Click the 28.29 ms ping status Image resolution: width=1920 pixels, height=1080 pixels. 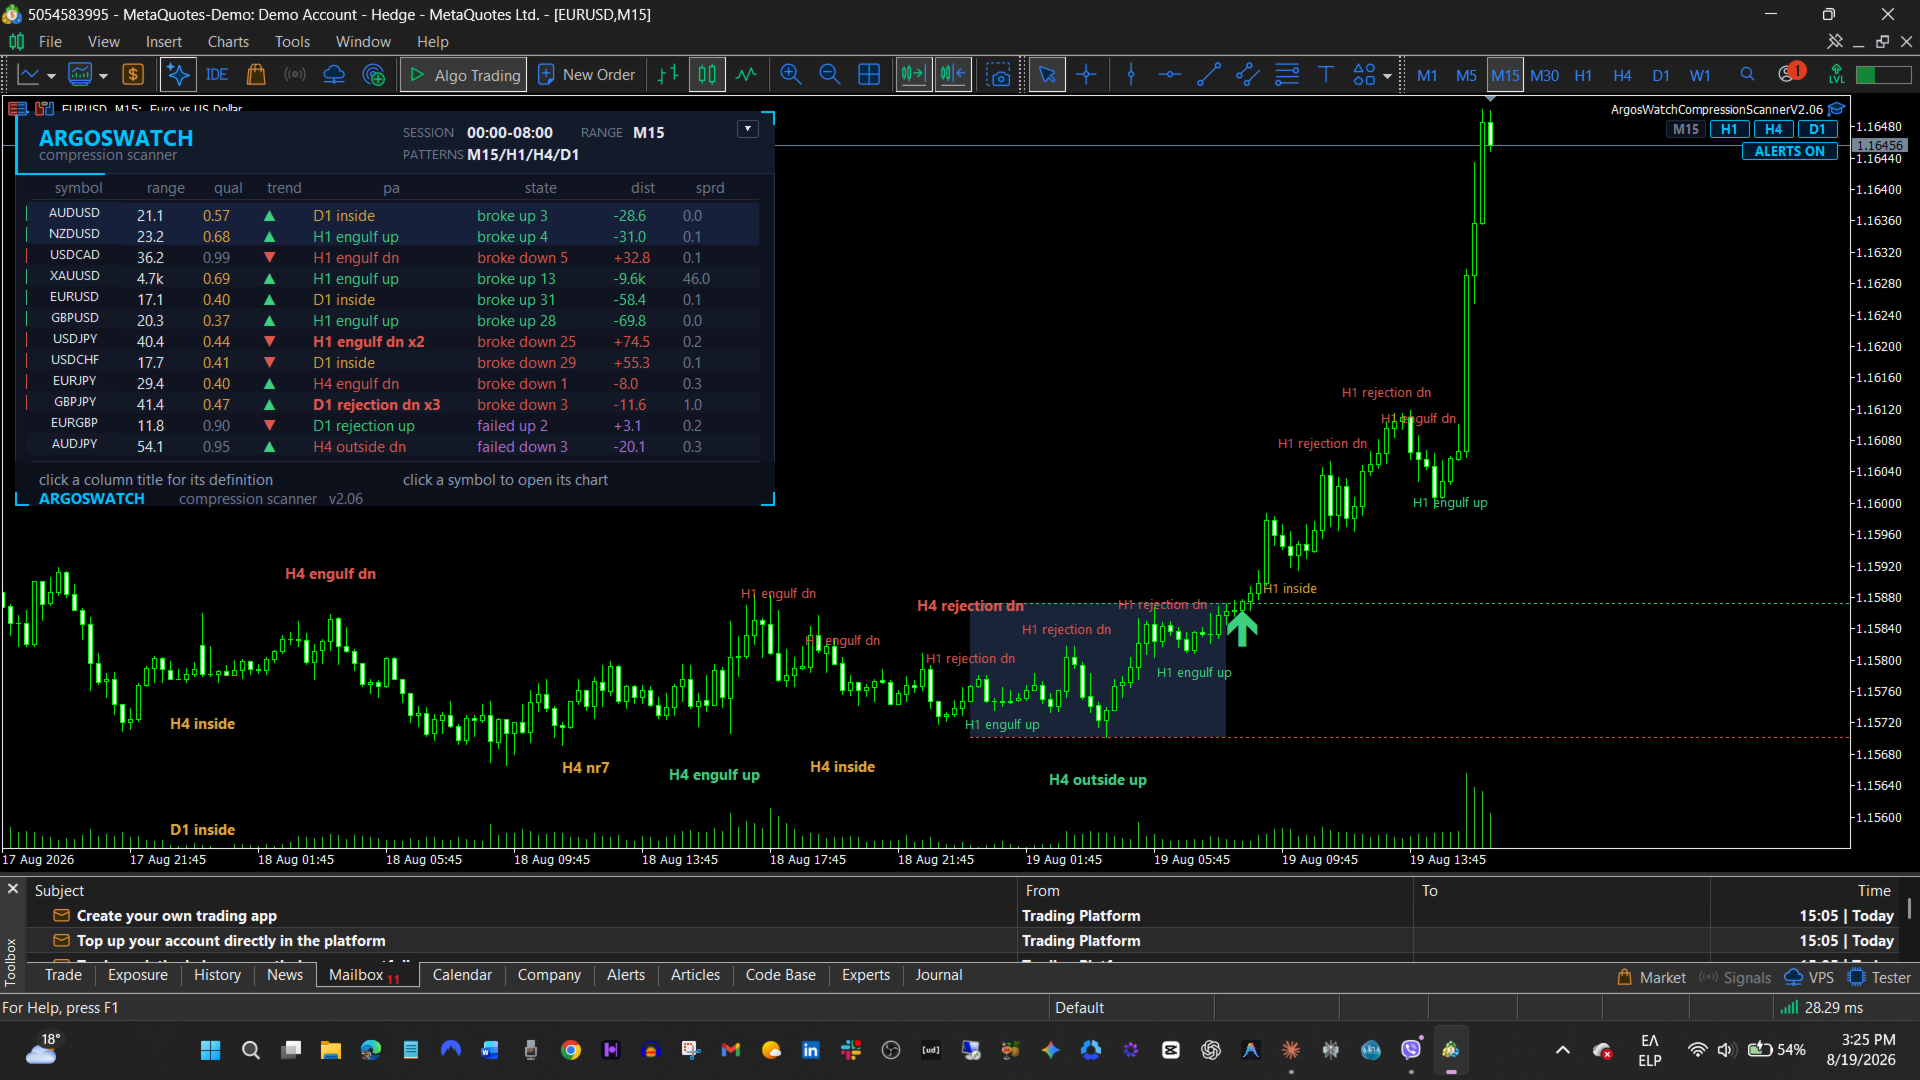(1822, 1008)
